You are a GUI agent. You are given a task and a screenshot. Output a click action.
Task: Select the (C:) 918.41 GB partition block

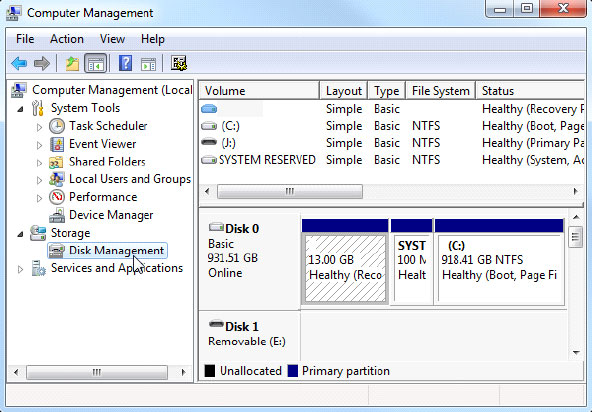[x=499, y=268]
